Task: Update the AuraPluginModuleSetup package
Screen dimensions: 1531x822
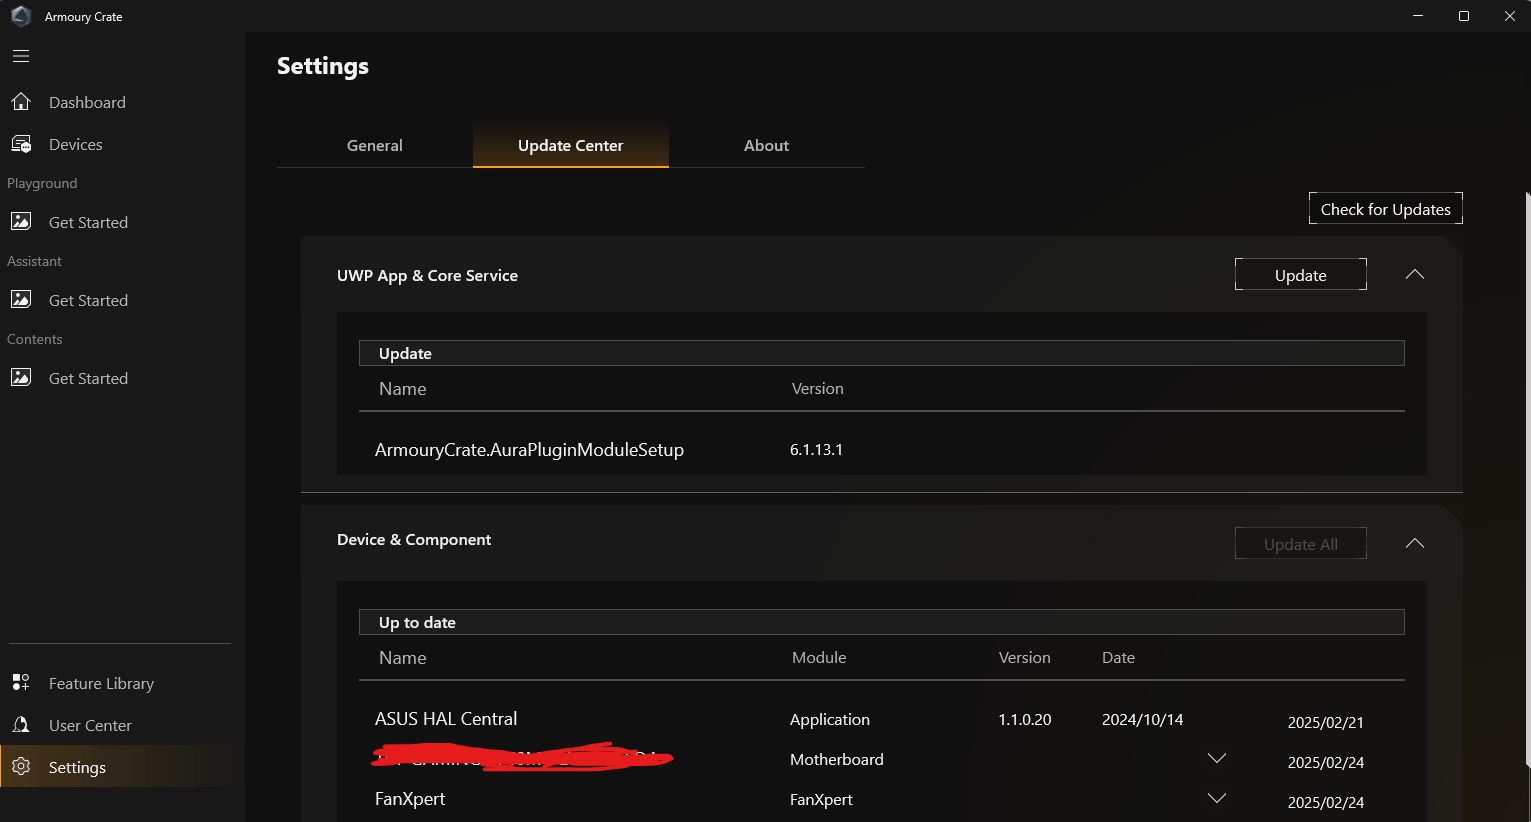Action: (1300, 273)
